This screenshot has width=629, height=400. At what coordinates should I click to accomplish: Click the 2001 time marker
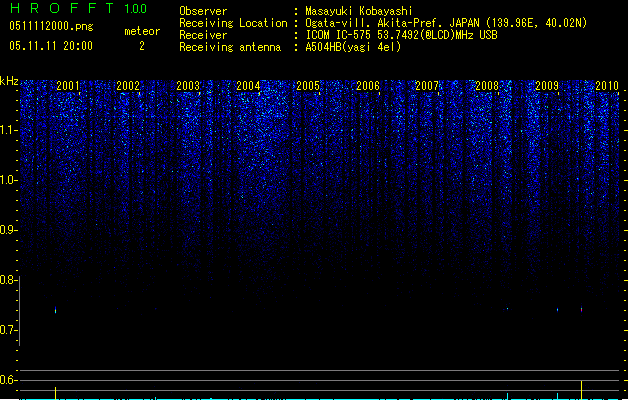pos(68,85)
